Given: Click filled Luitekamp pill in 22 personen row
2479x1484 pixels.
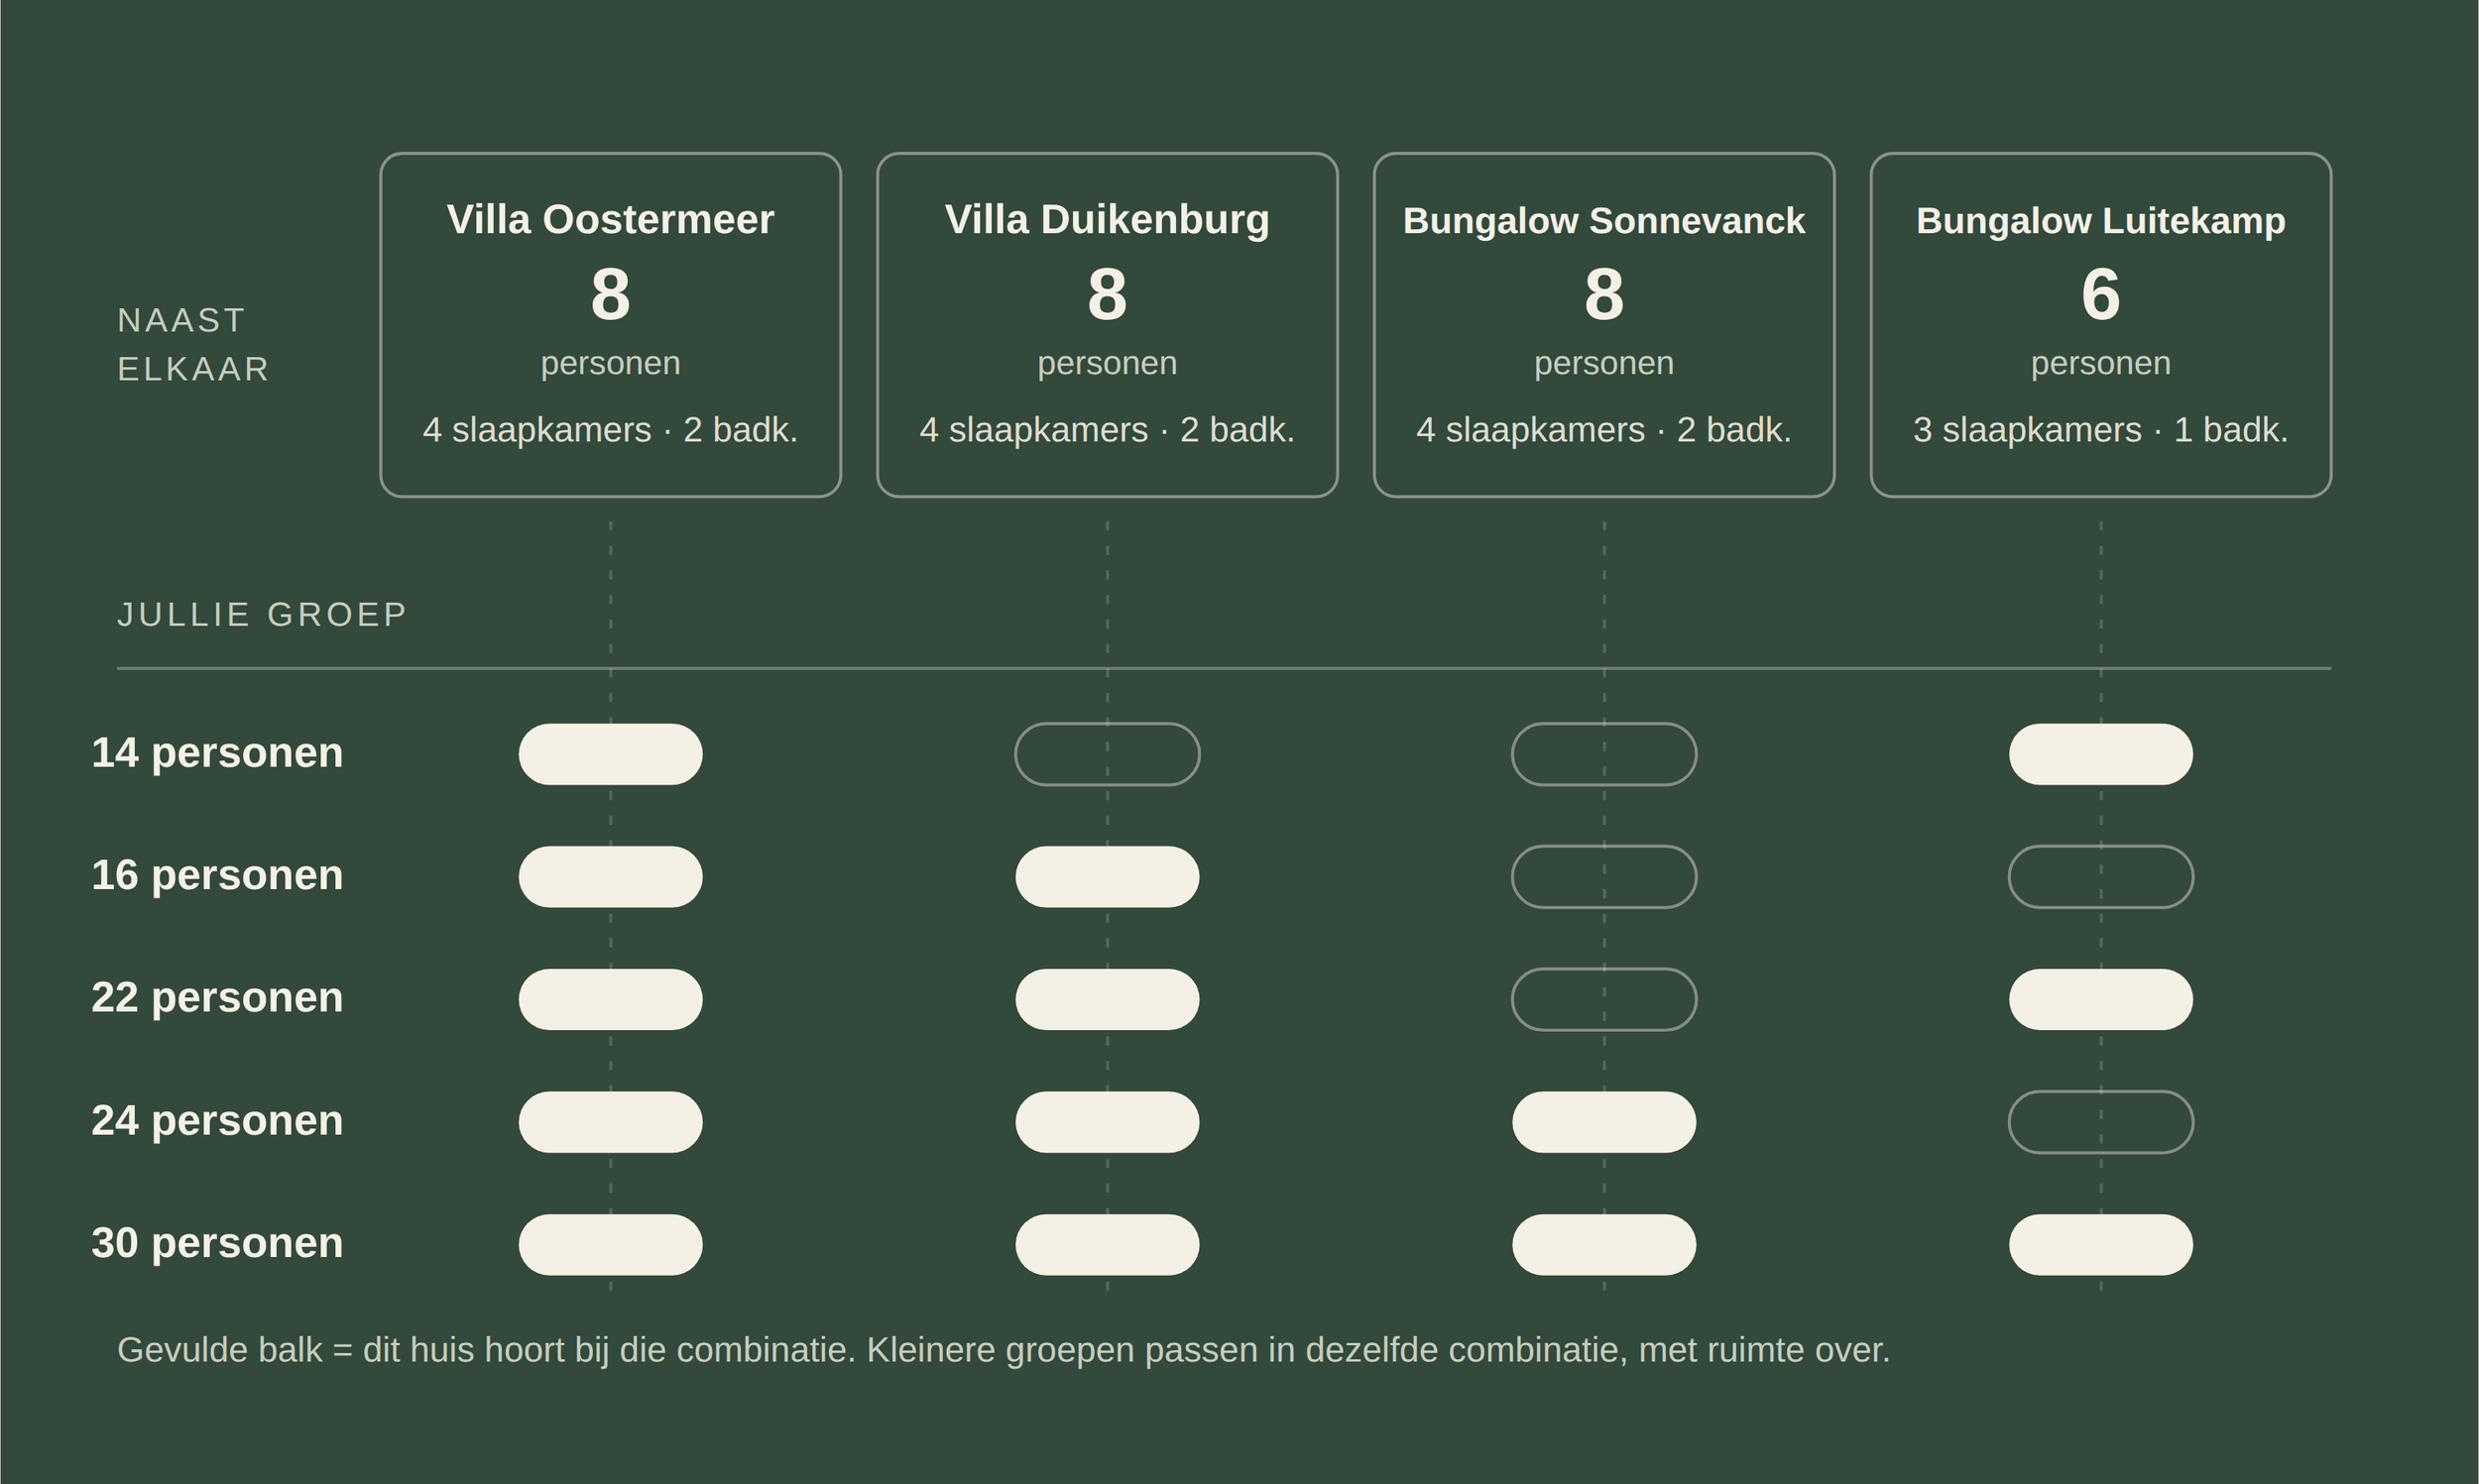Looking at the screenshot, I should [2101, 999].
